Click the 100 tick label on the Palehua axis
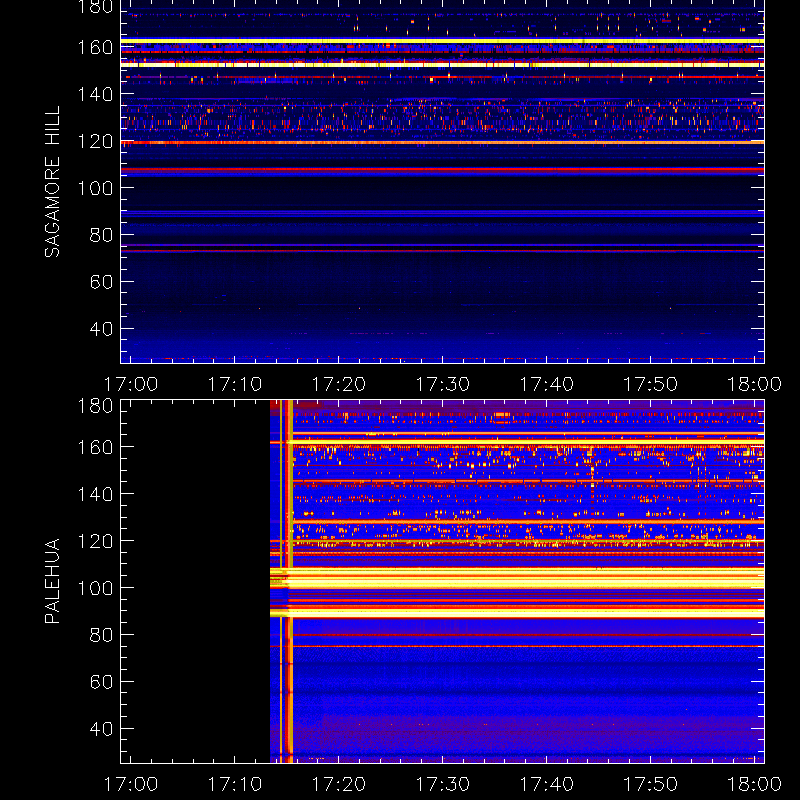The height and width of the screenshot is (800, 800). coord(95,588)
